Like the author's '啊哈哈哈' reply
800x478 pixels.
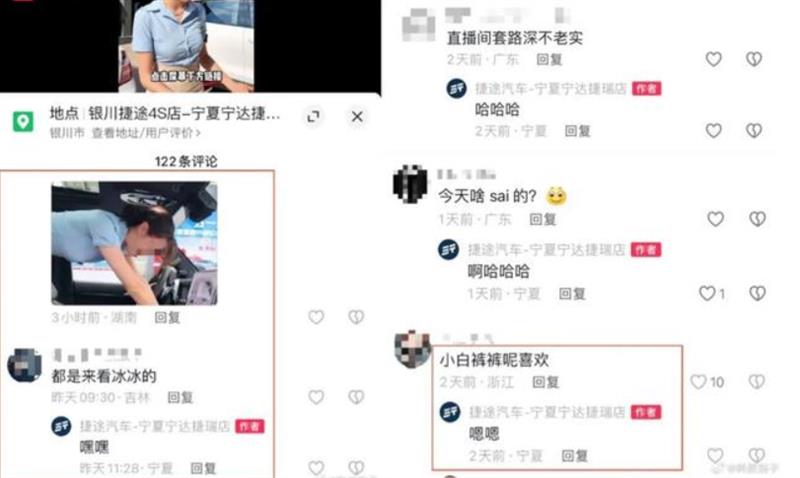[707, 293]
